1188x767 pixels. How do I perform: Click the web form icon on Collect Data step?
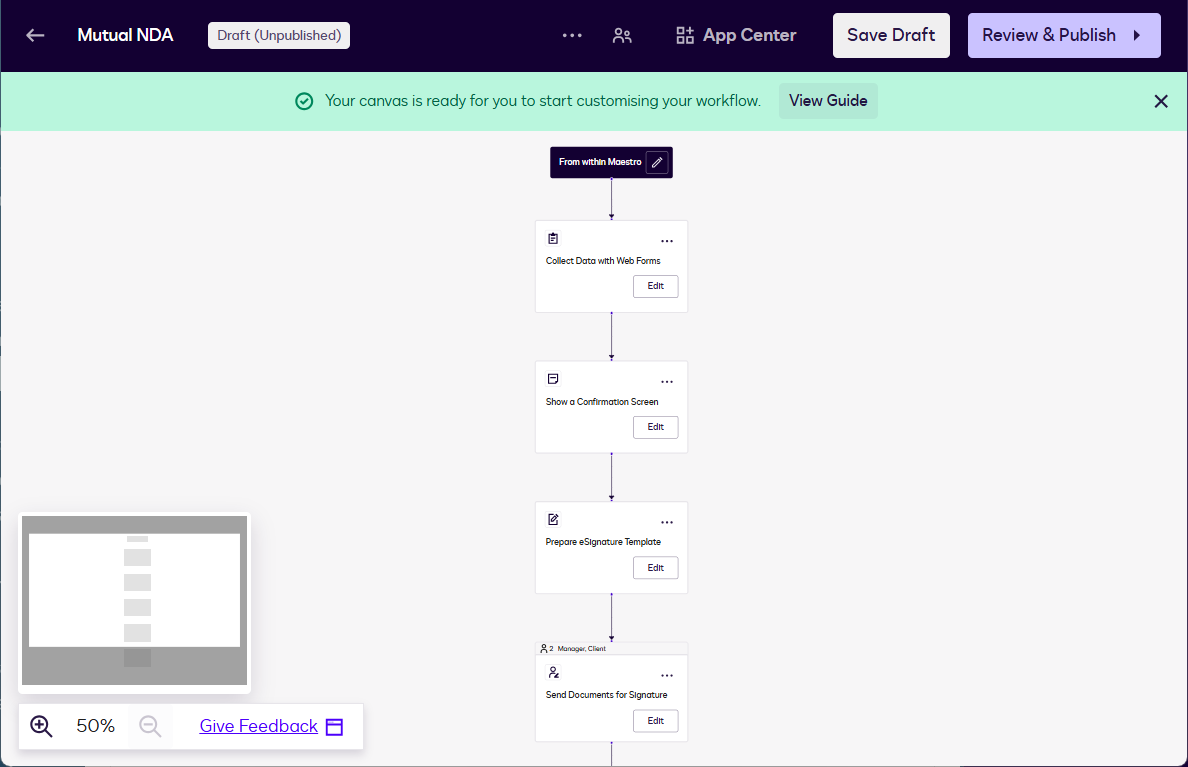pyautogui.click(x=553, y=238)
